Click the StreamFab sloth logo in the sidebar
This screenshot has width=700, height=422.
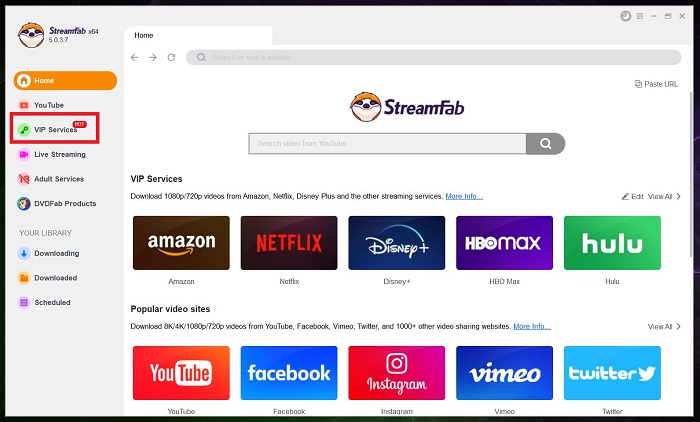pos(31,35)
